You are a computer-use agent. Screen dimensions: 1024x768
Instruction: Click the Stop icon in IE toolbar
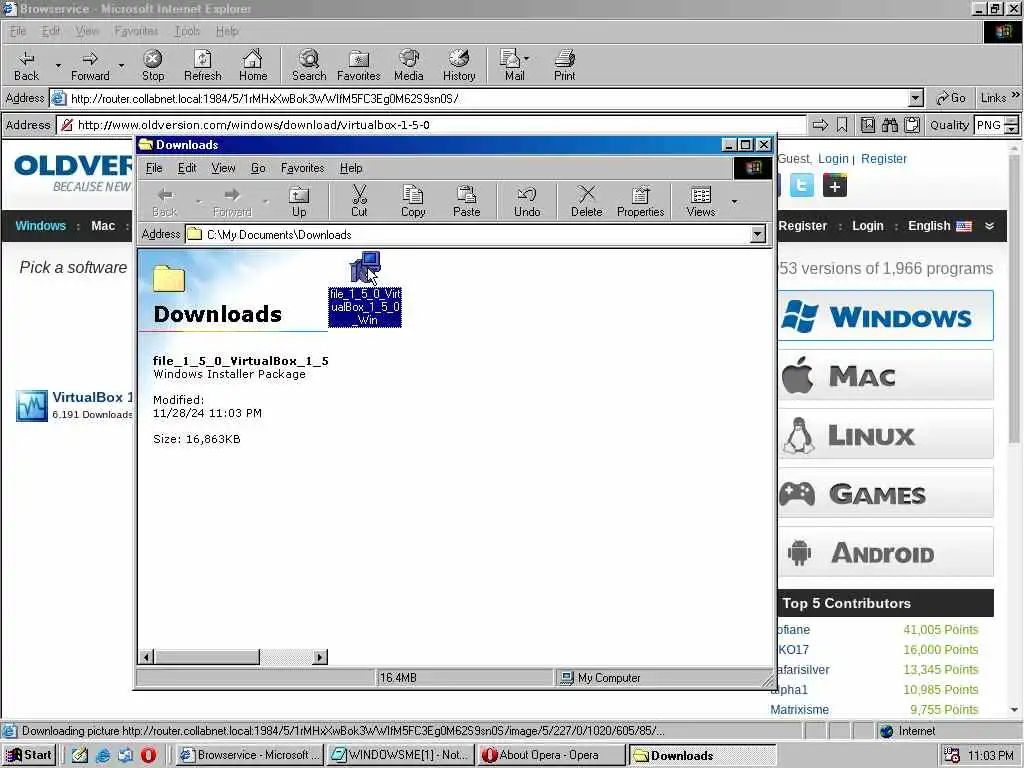(x=153, y=65)
